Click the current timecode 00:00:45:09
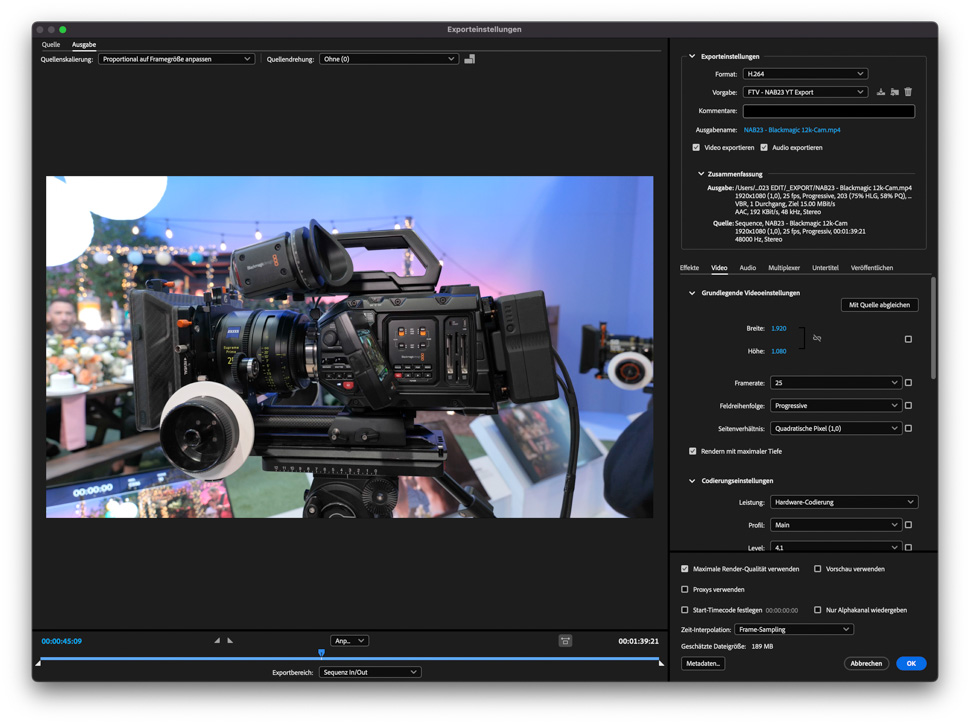The width and height of the screenshot is (970, 724). pyautogui.click(x=61, y=641)
